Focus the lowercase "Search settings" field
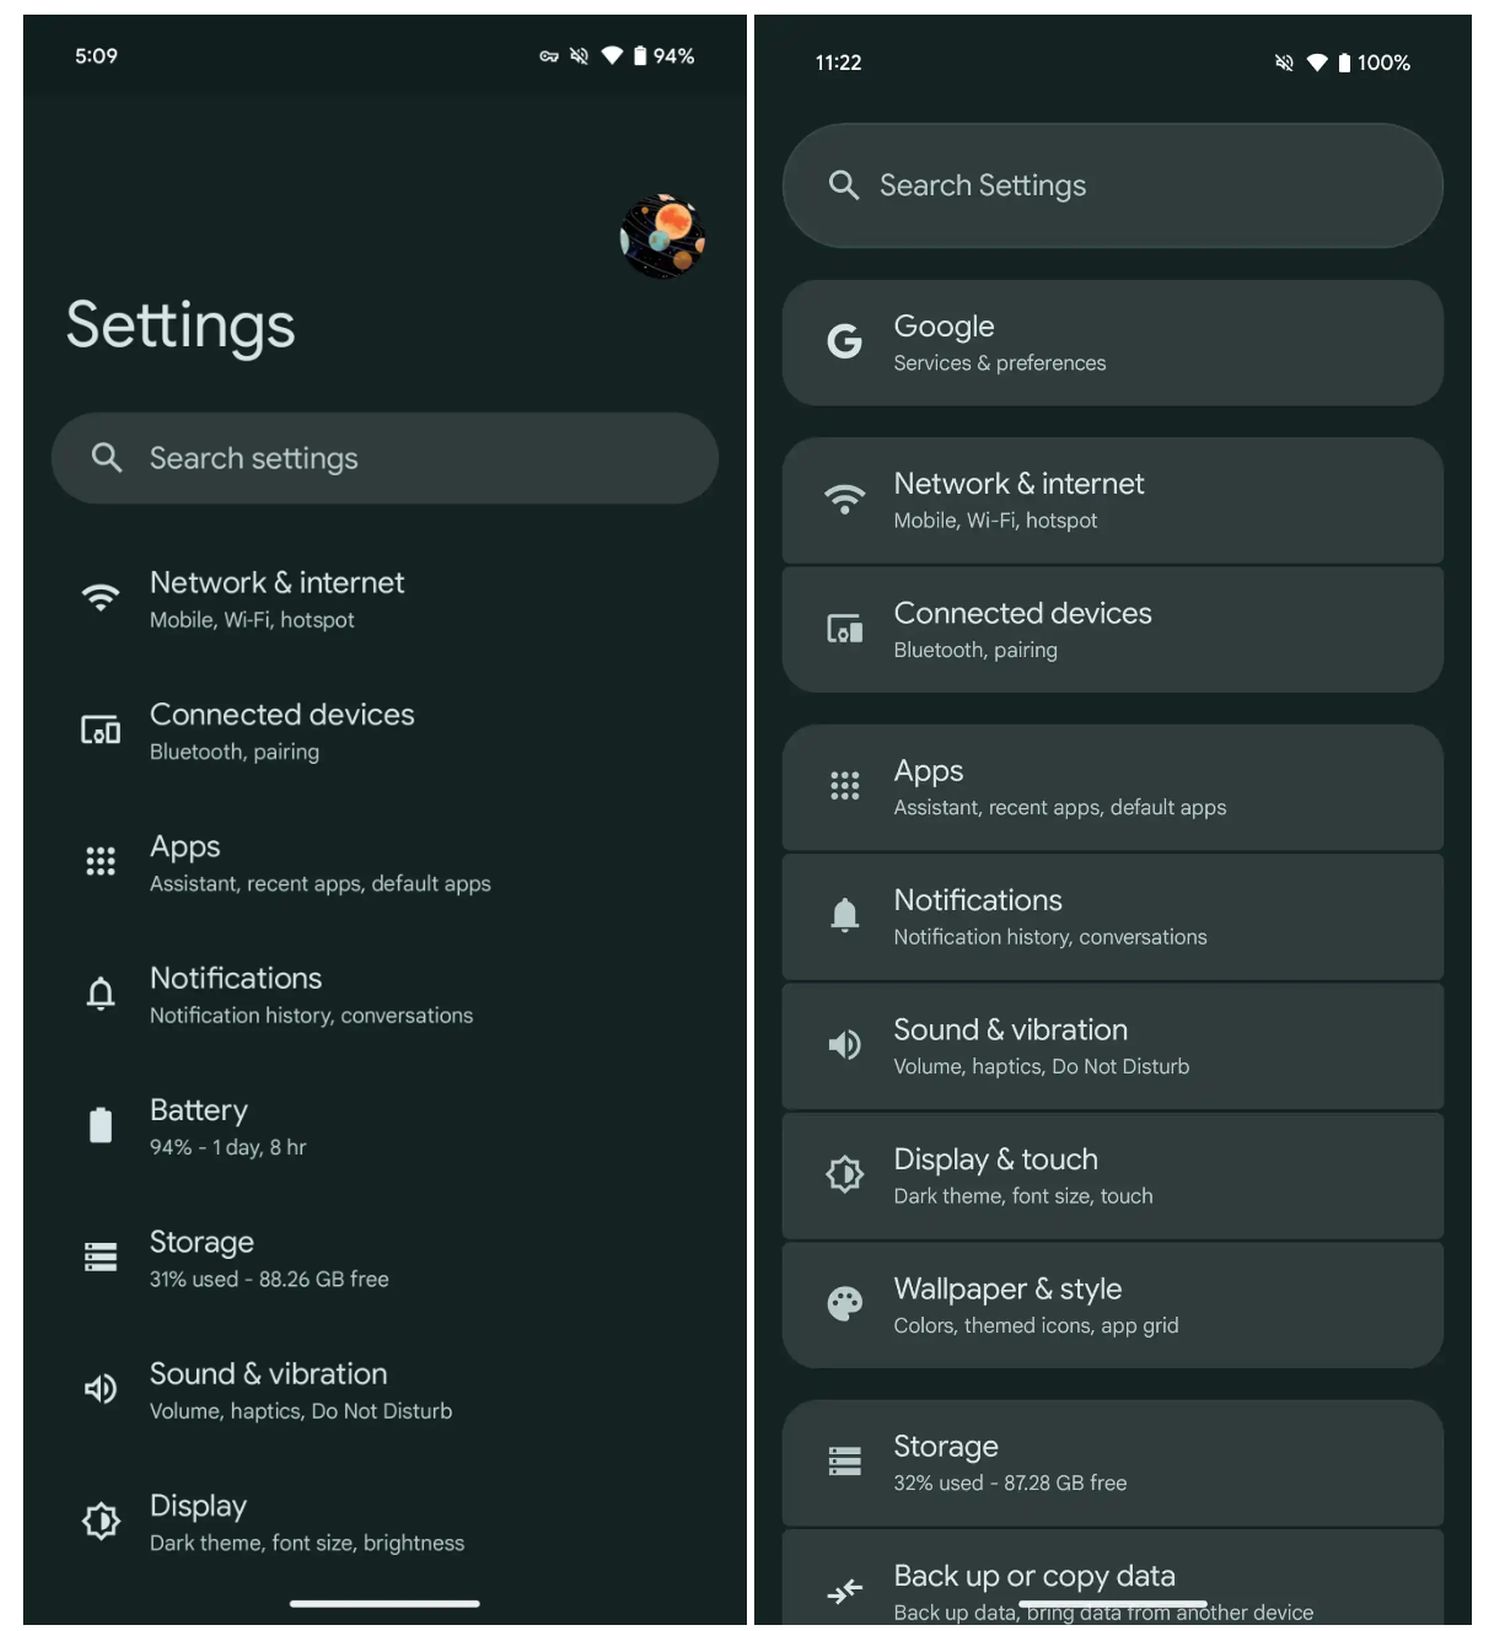The image size is (1500, 1631). point(385,458)
